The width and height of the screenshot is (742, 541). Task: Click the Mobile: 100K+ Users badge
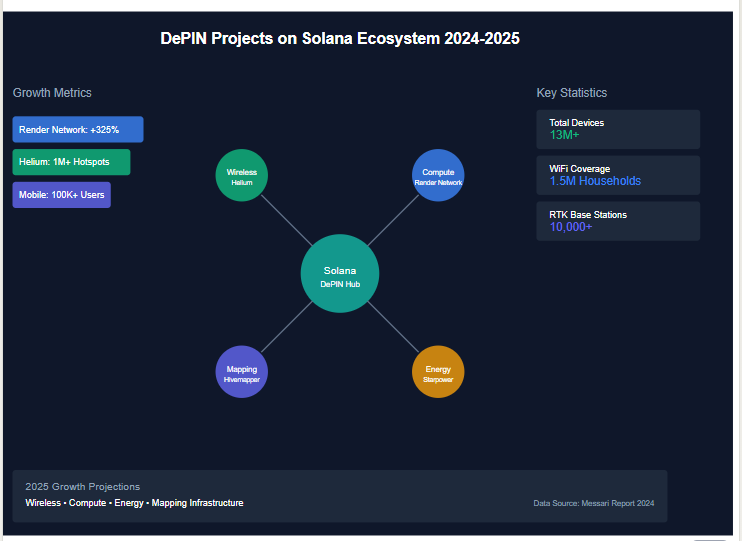tap(62, 195)
